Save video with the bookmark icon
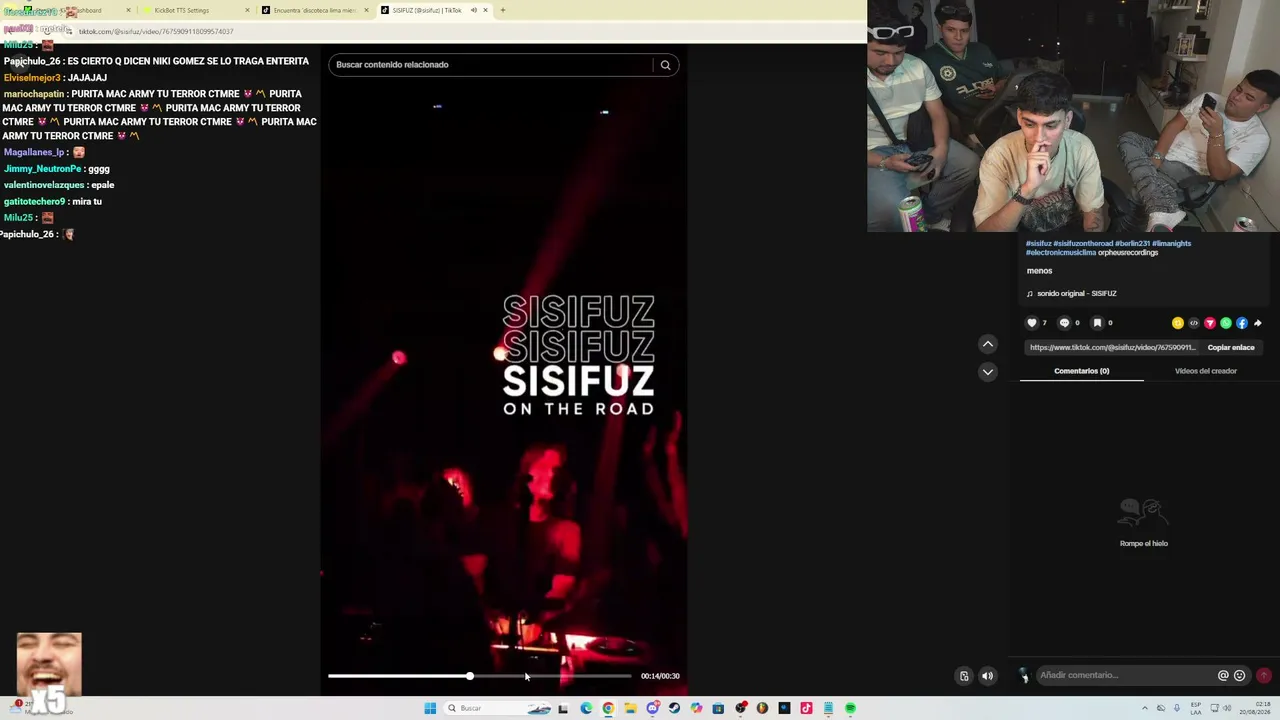 [1097, 323]
